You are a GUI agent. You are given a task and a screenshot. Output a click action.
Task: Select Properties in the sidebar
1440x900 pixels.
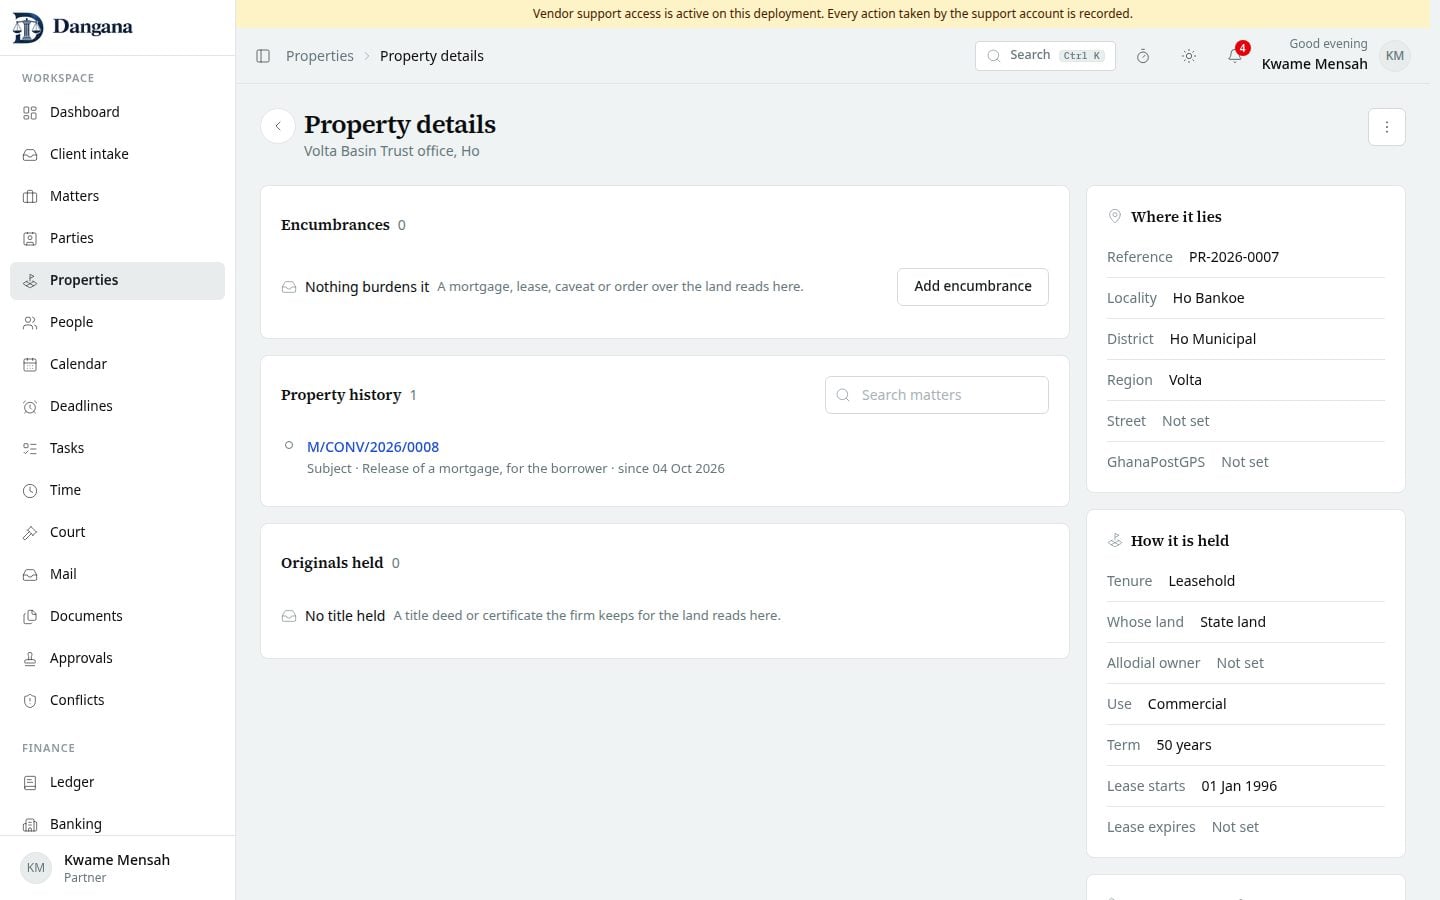point(117,280)
